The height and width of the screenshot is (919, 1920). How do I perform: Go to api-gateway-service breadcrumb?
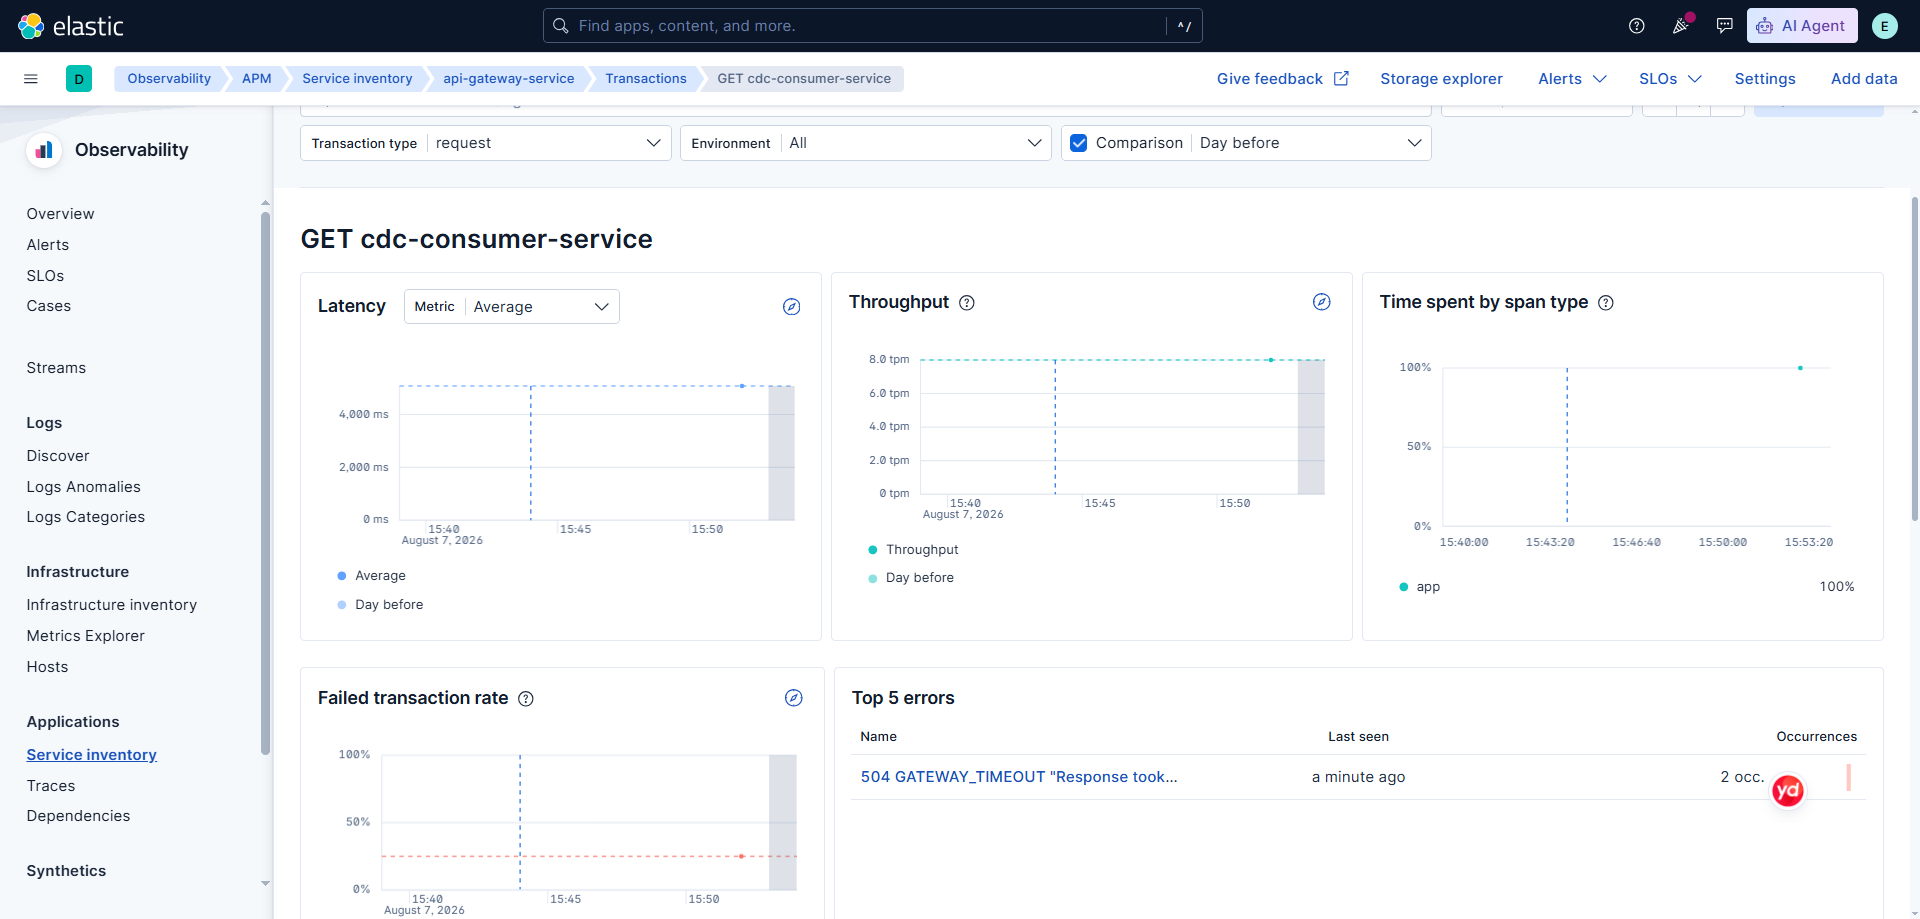coord(509,79)
